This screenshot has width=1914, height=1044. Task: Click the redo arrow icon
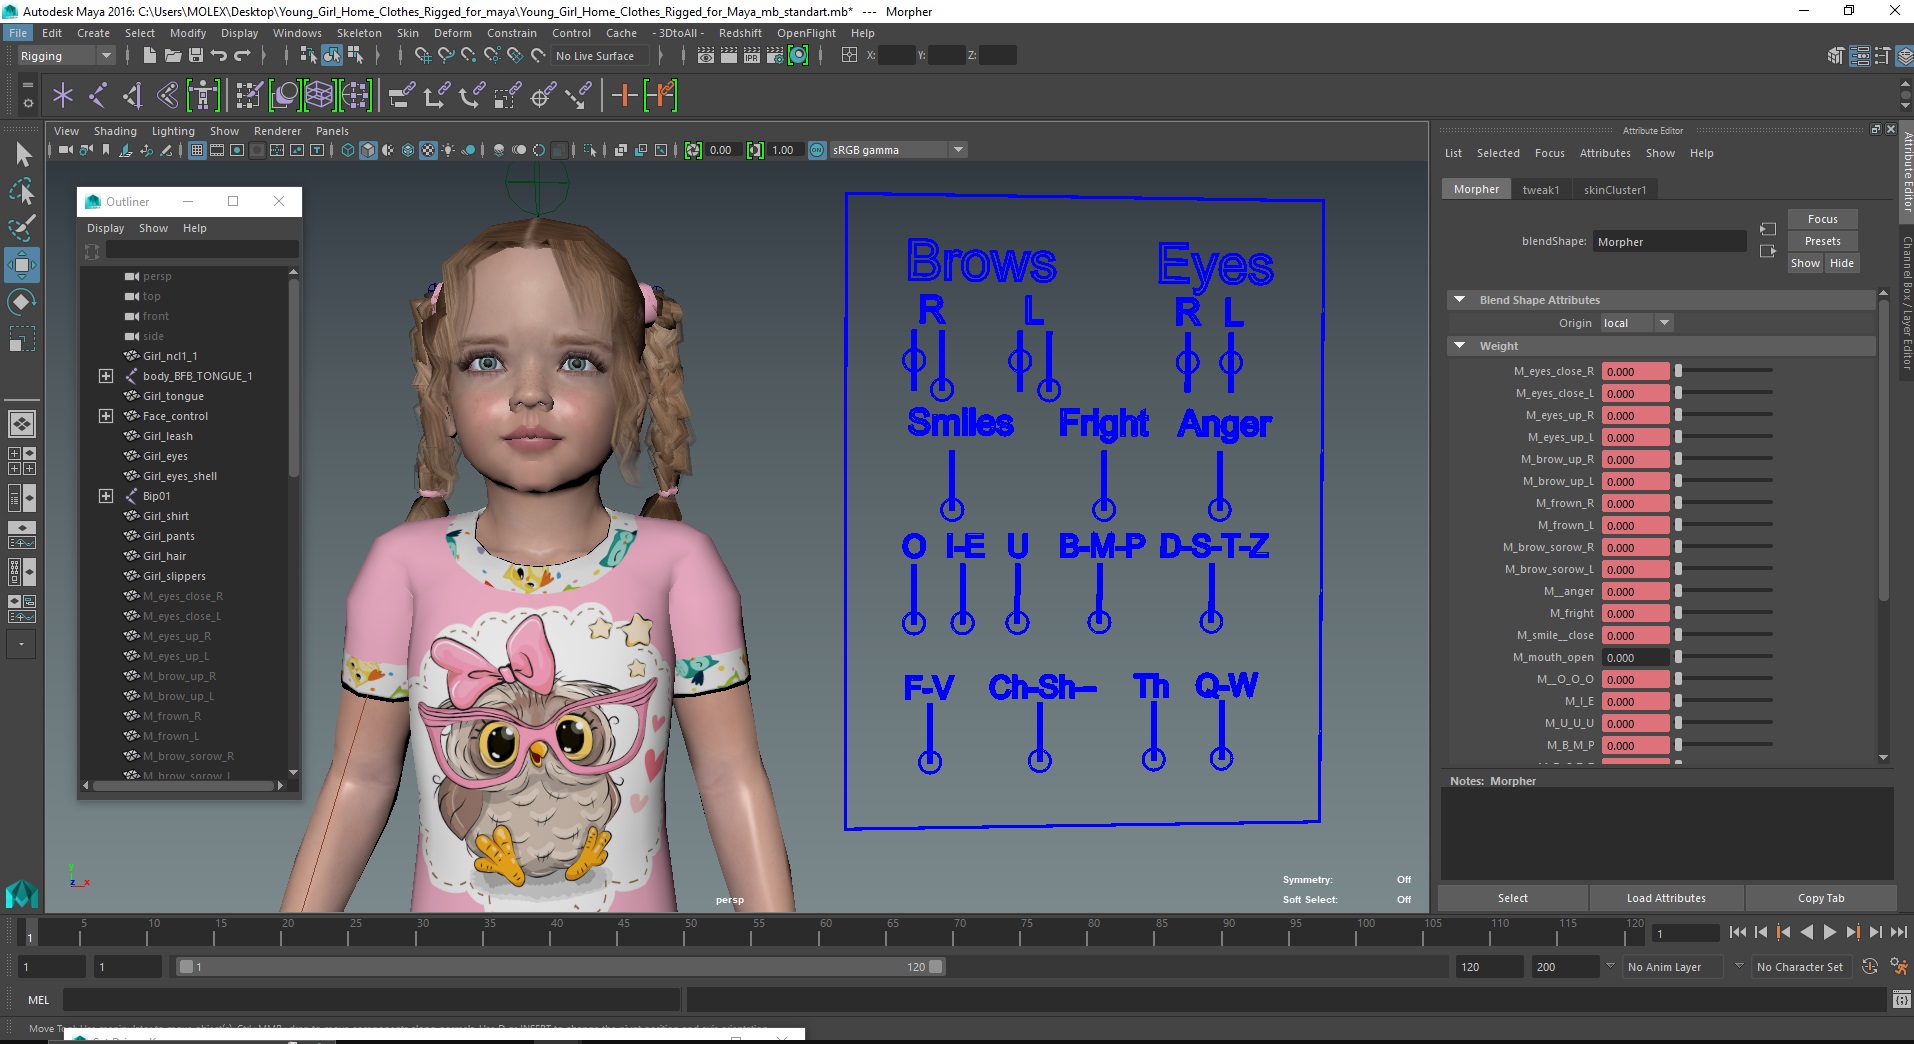[242, 56]
